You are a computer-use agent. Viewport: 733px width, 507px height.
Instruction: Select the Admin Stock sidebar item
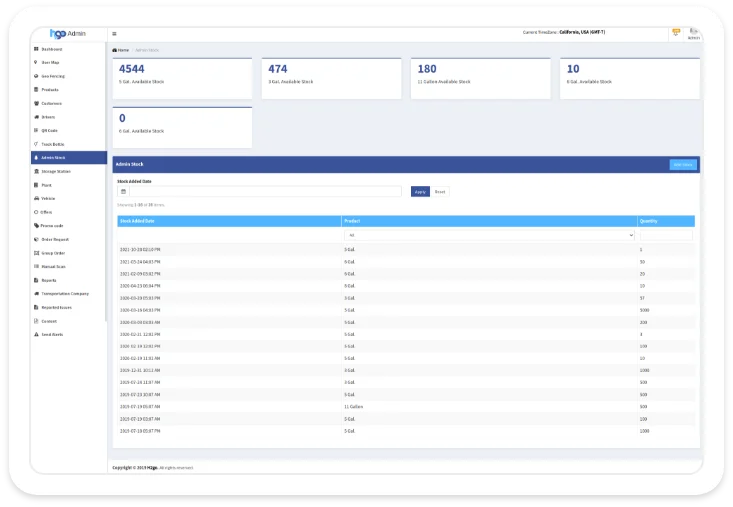(x=69, y=157)
